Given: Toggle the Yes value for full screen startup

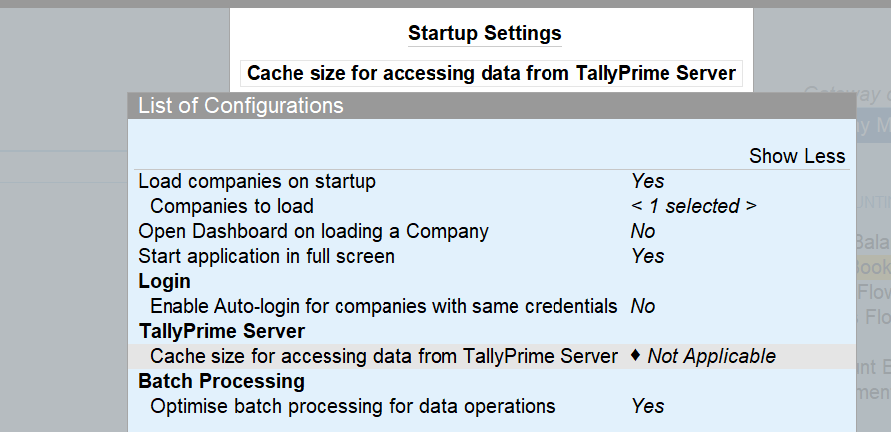Looking at the screenshot, I should pyautogui.click(x=648, y=256).
